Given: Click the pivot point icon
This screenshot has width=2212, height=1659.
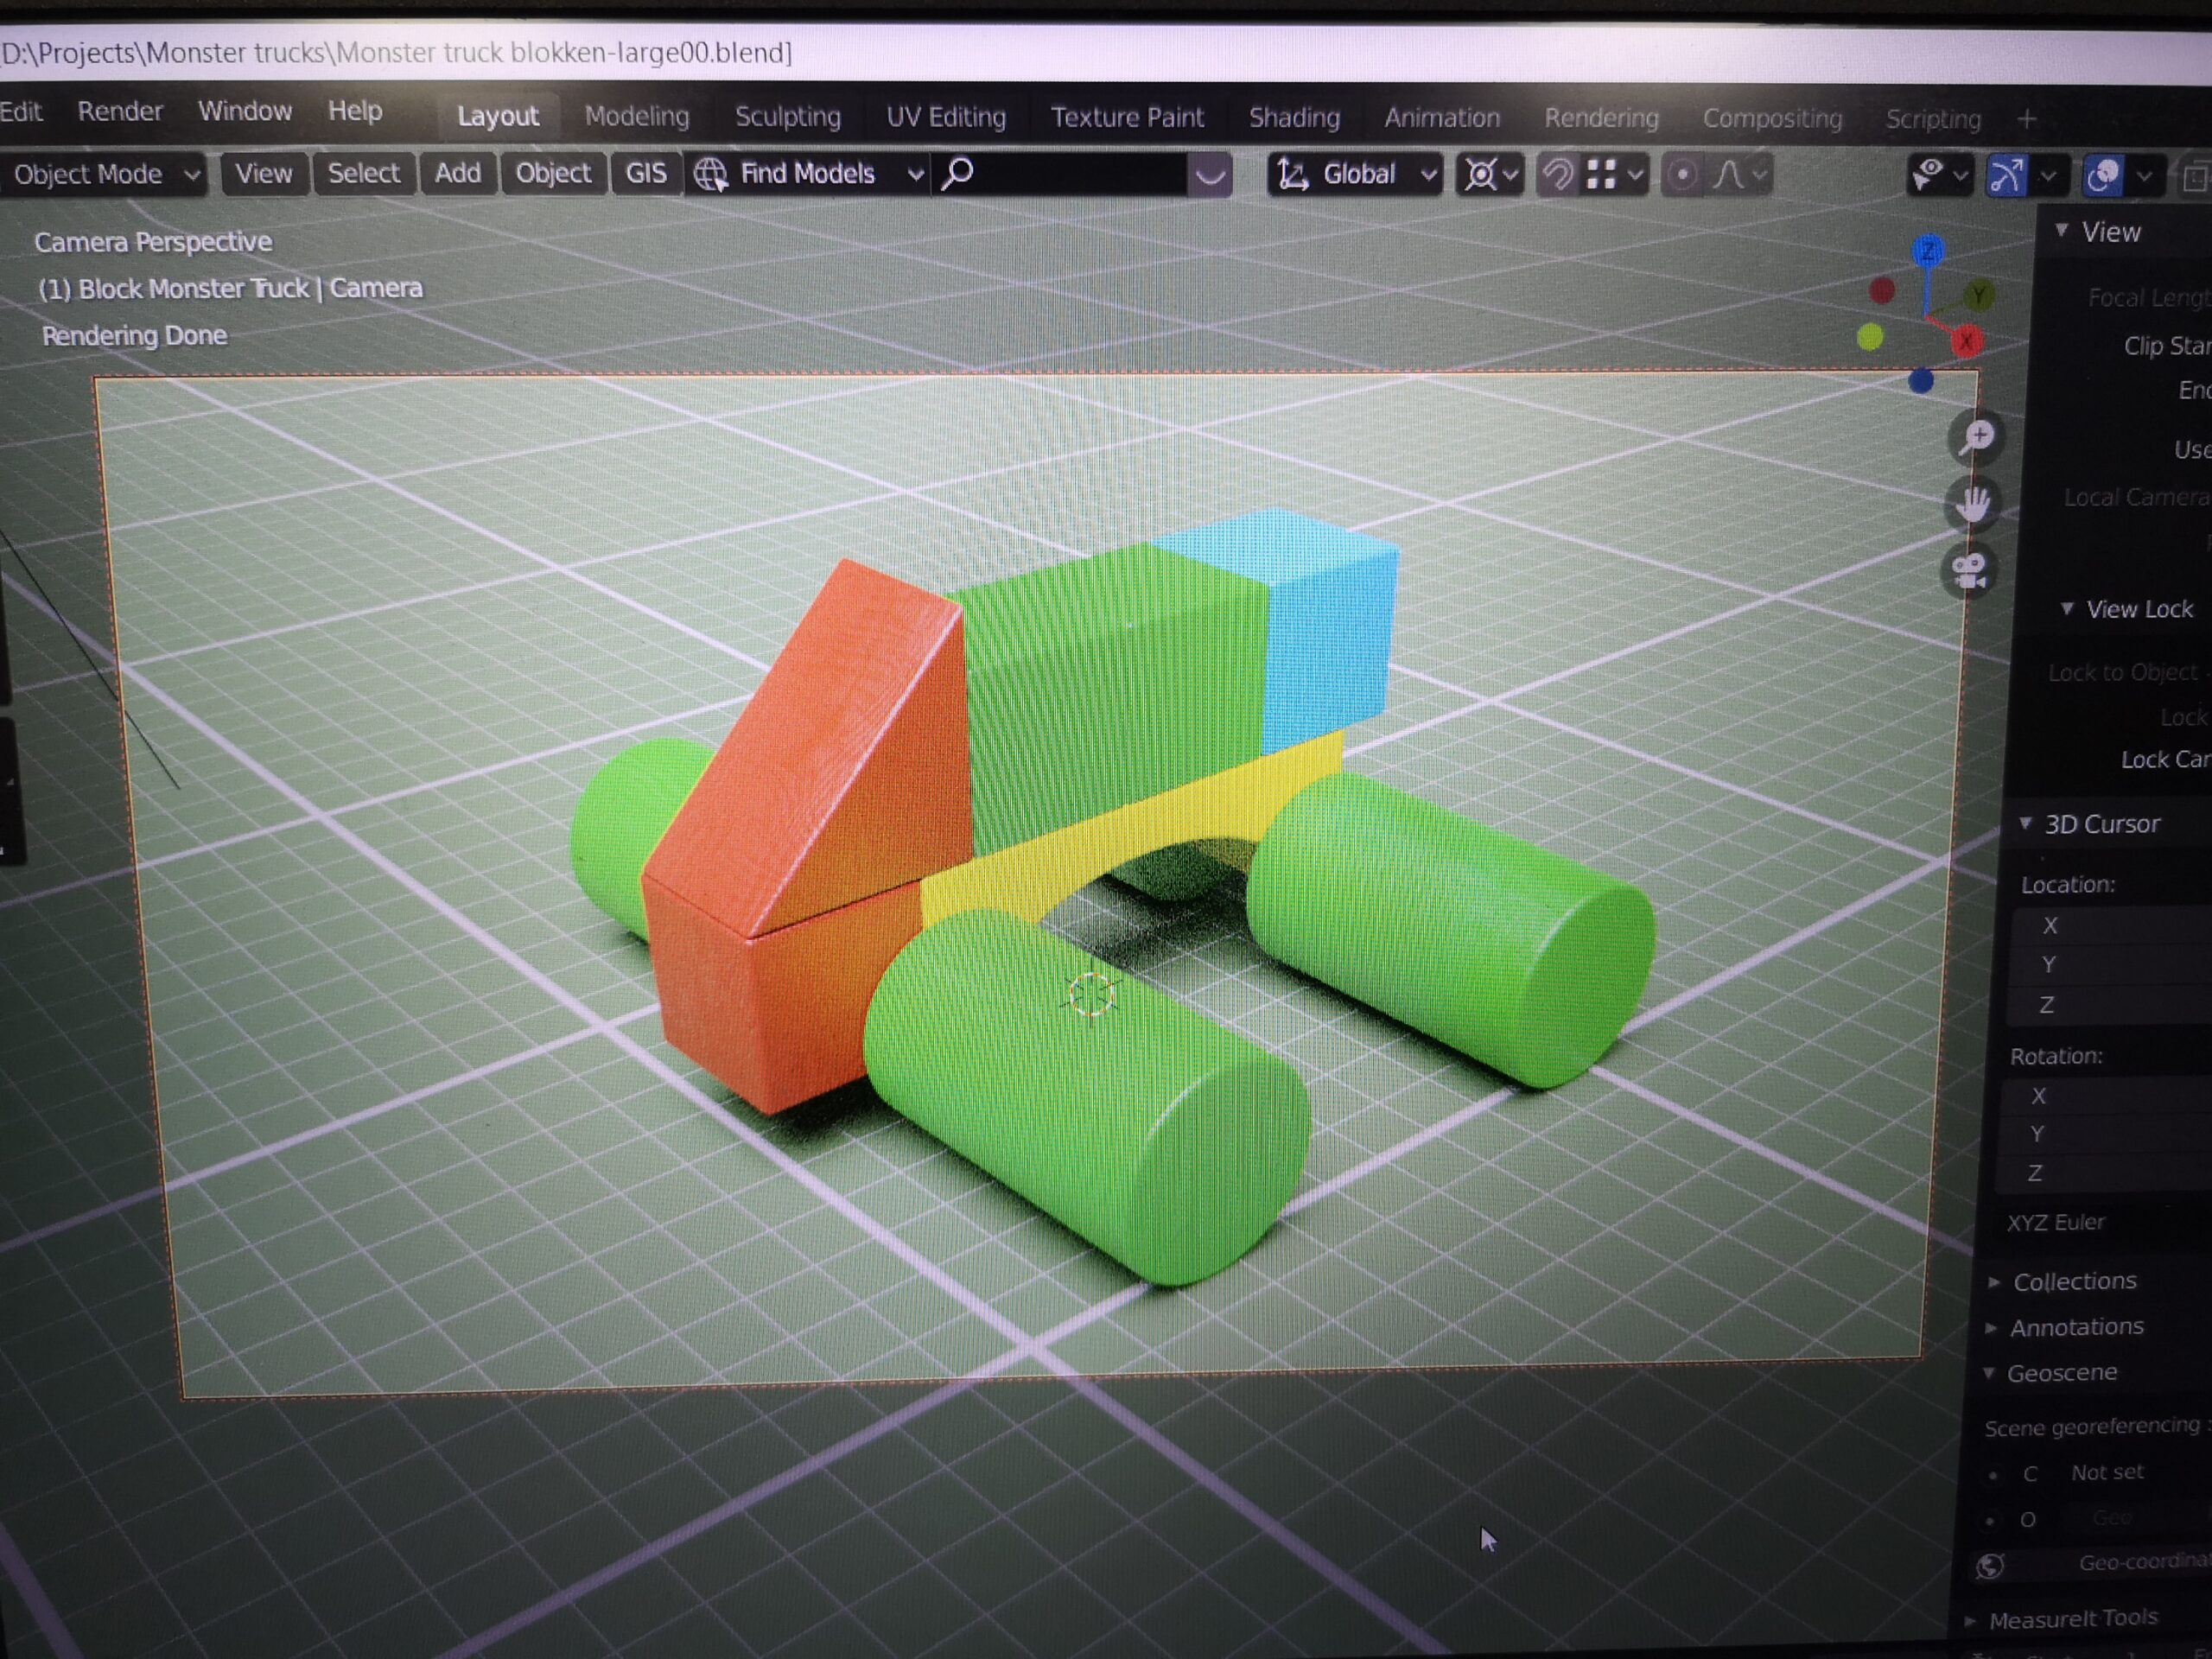Looking at the screenshot, I should pyautogui.click(x=1481, y=175).
